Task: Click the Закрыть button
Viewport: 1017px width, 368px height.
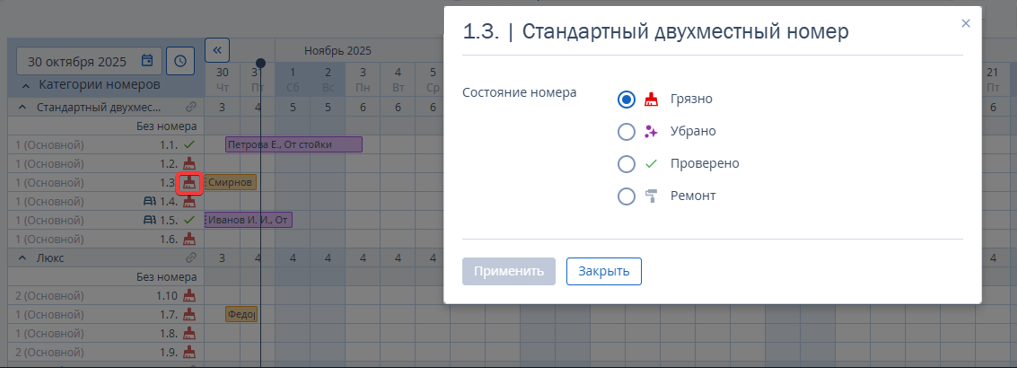Action: (x=604, y=271)
